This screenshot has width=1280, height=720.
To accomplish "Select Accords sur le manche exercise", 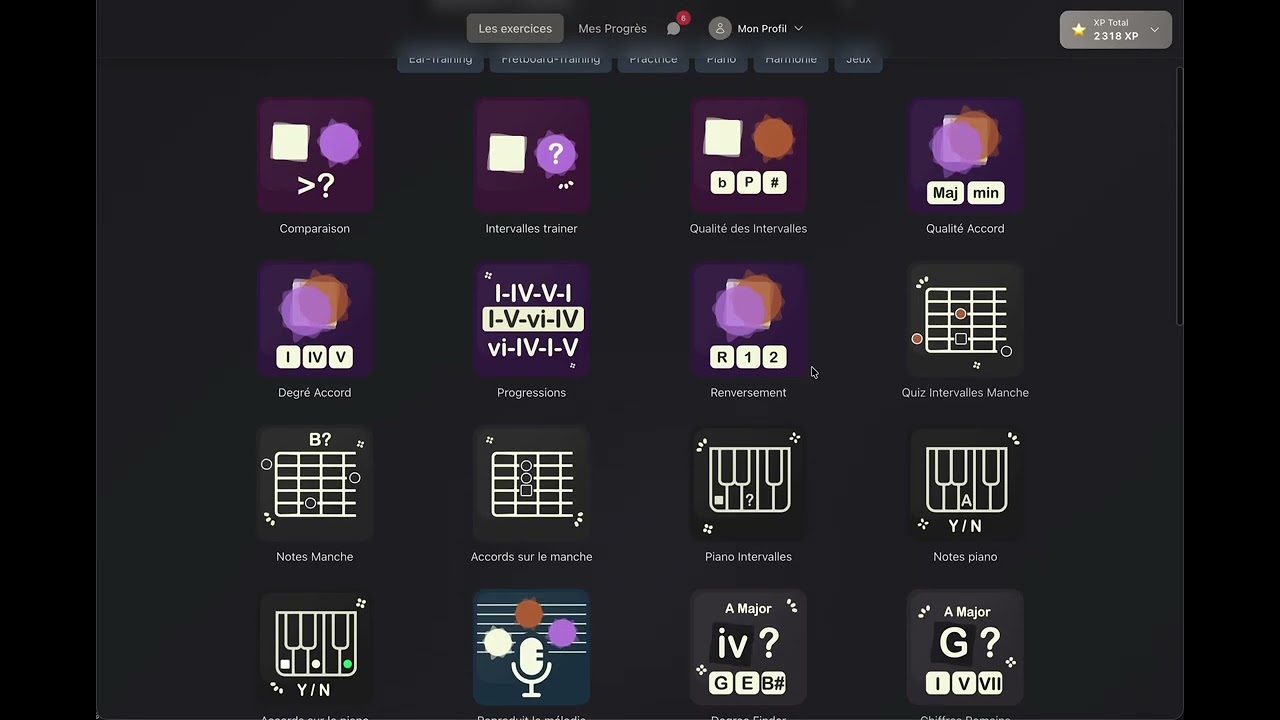I will pos(531,484).
